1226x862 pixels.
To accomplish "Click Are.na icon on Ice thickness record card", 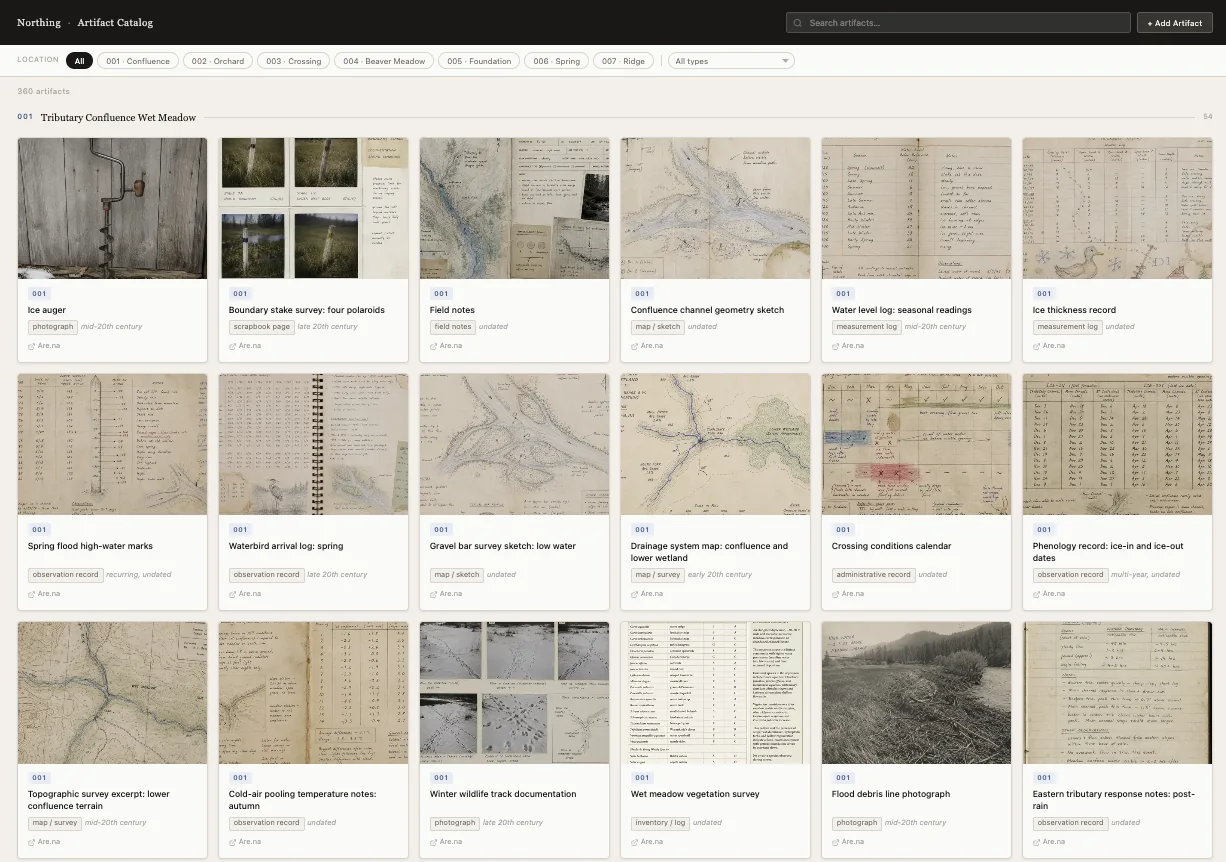I will (x=1036, y=346).
